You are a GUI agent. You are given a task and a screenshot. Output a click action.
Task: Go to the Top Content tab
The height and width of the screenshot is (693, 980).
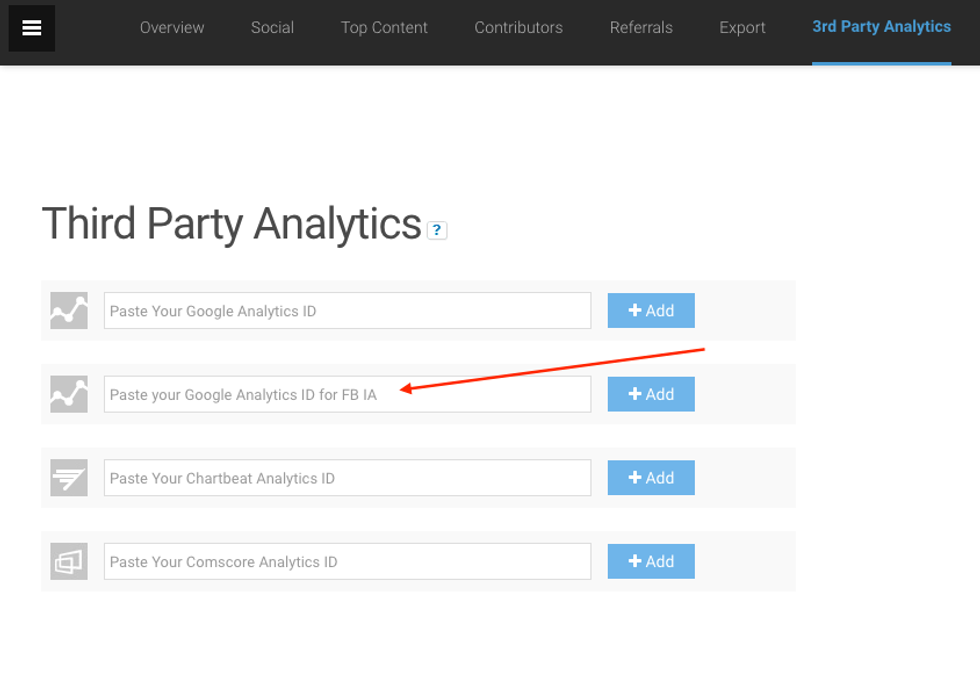pyautogui.click(x=384, y=28)
